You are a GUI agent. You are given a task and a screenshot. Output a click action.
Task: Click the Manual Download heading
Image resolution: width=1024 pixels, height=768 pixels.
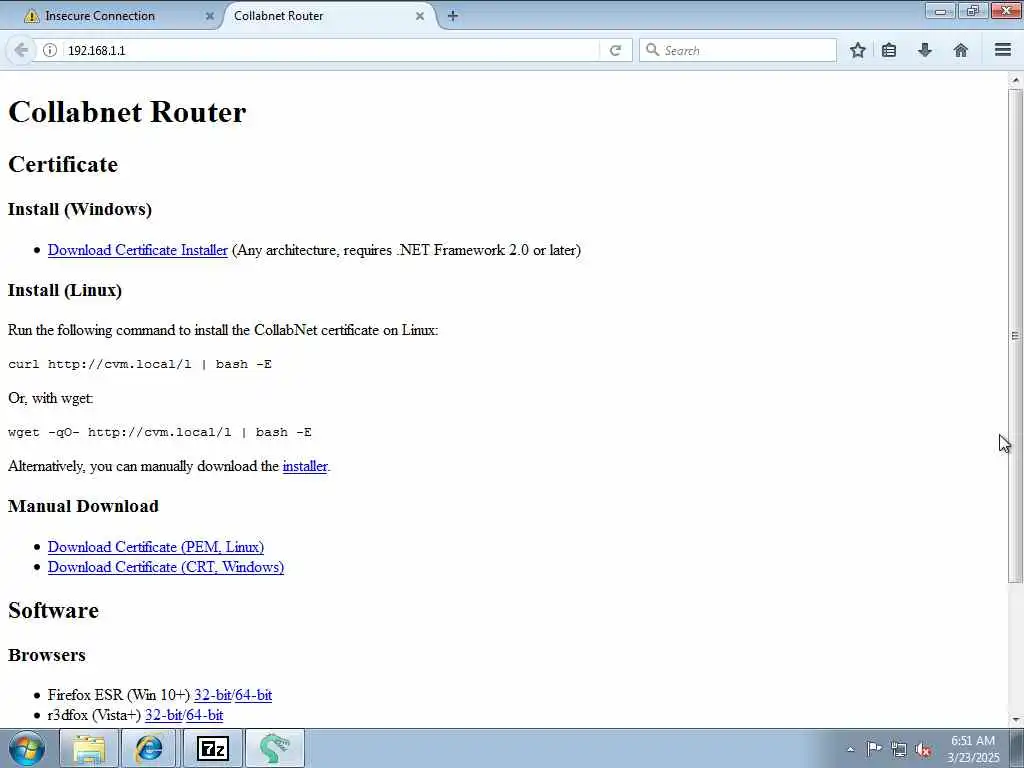click(84, 506)
